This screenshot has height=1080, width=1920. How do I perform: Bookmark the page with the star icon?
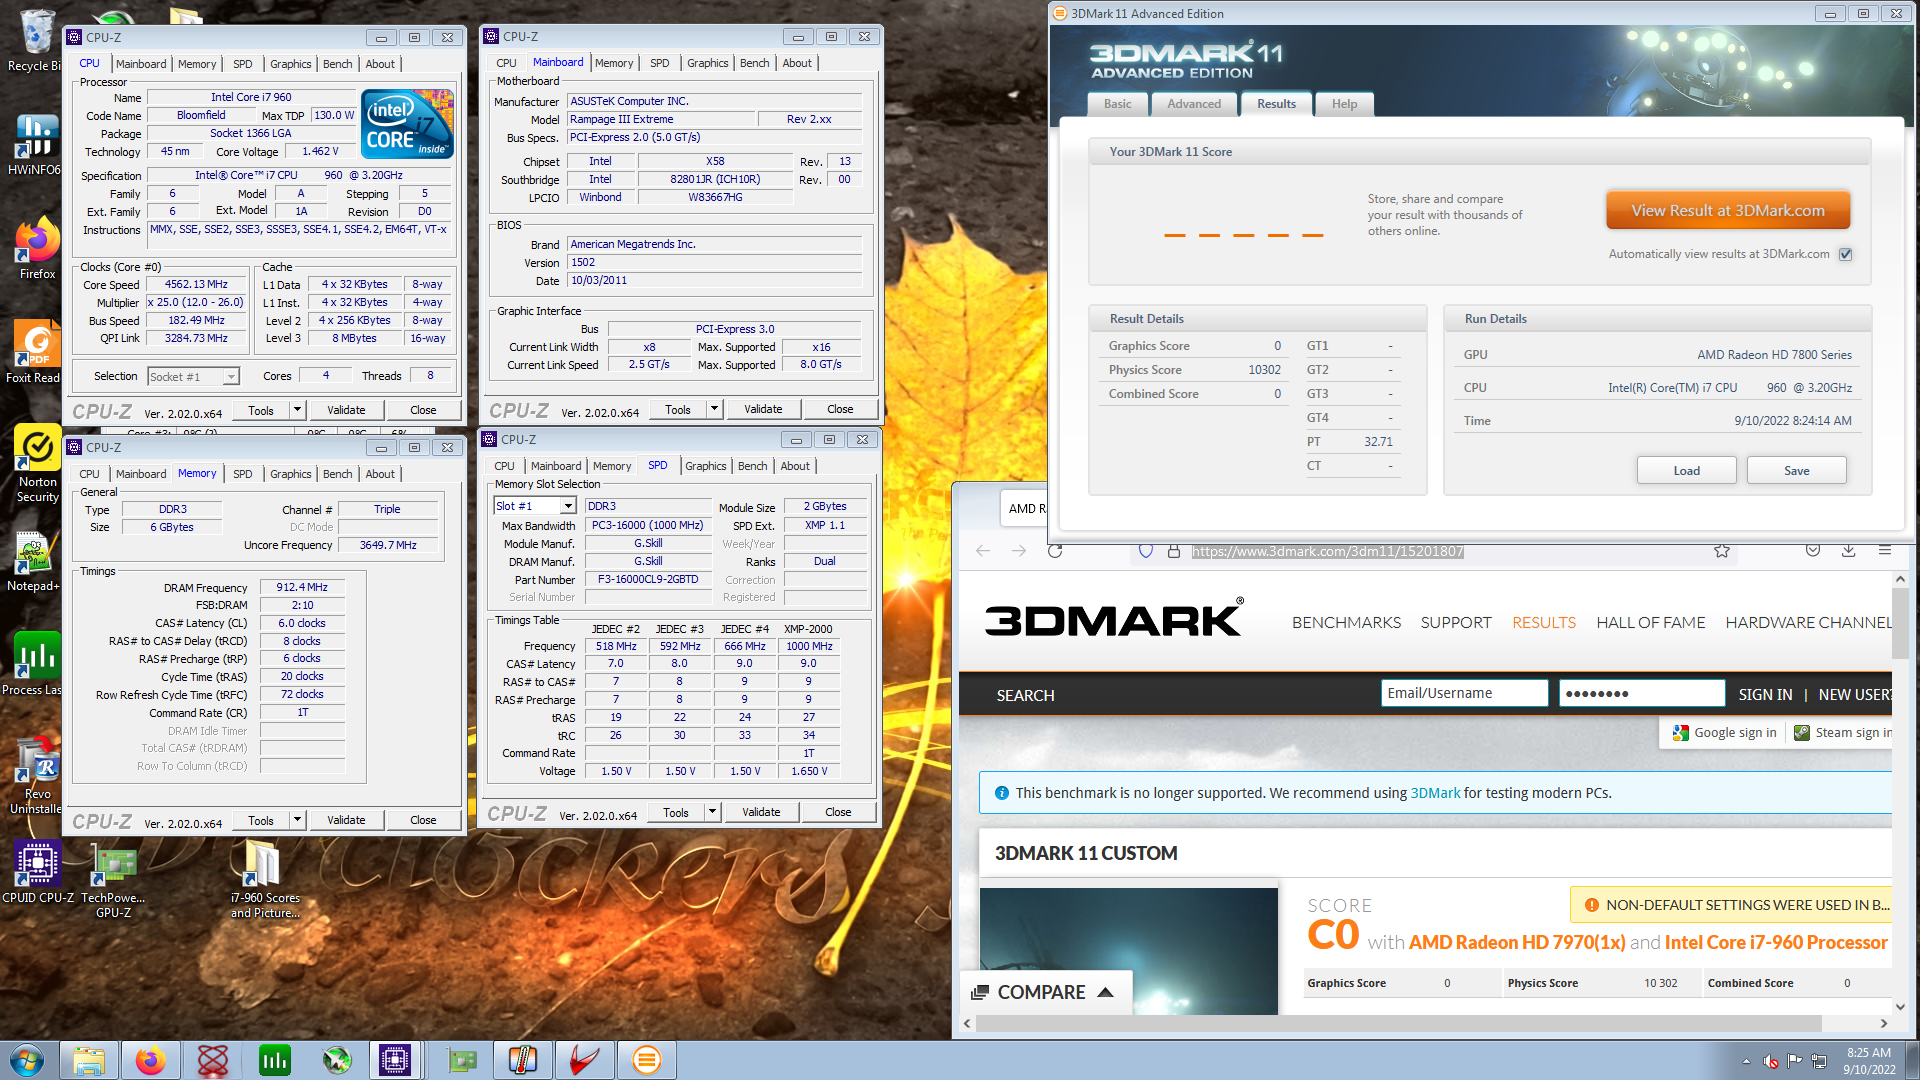[1722, 551]
